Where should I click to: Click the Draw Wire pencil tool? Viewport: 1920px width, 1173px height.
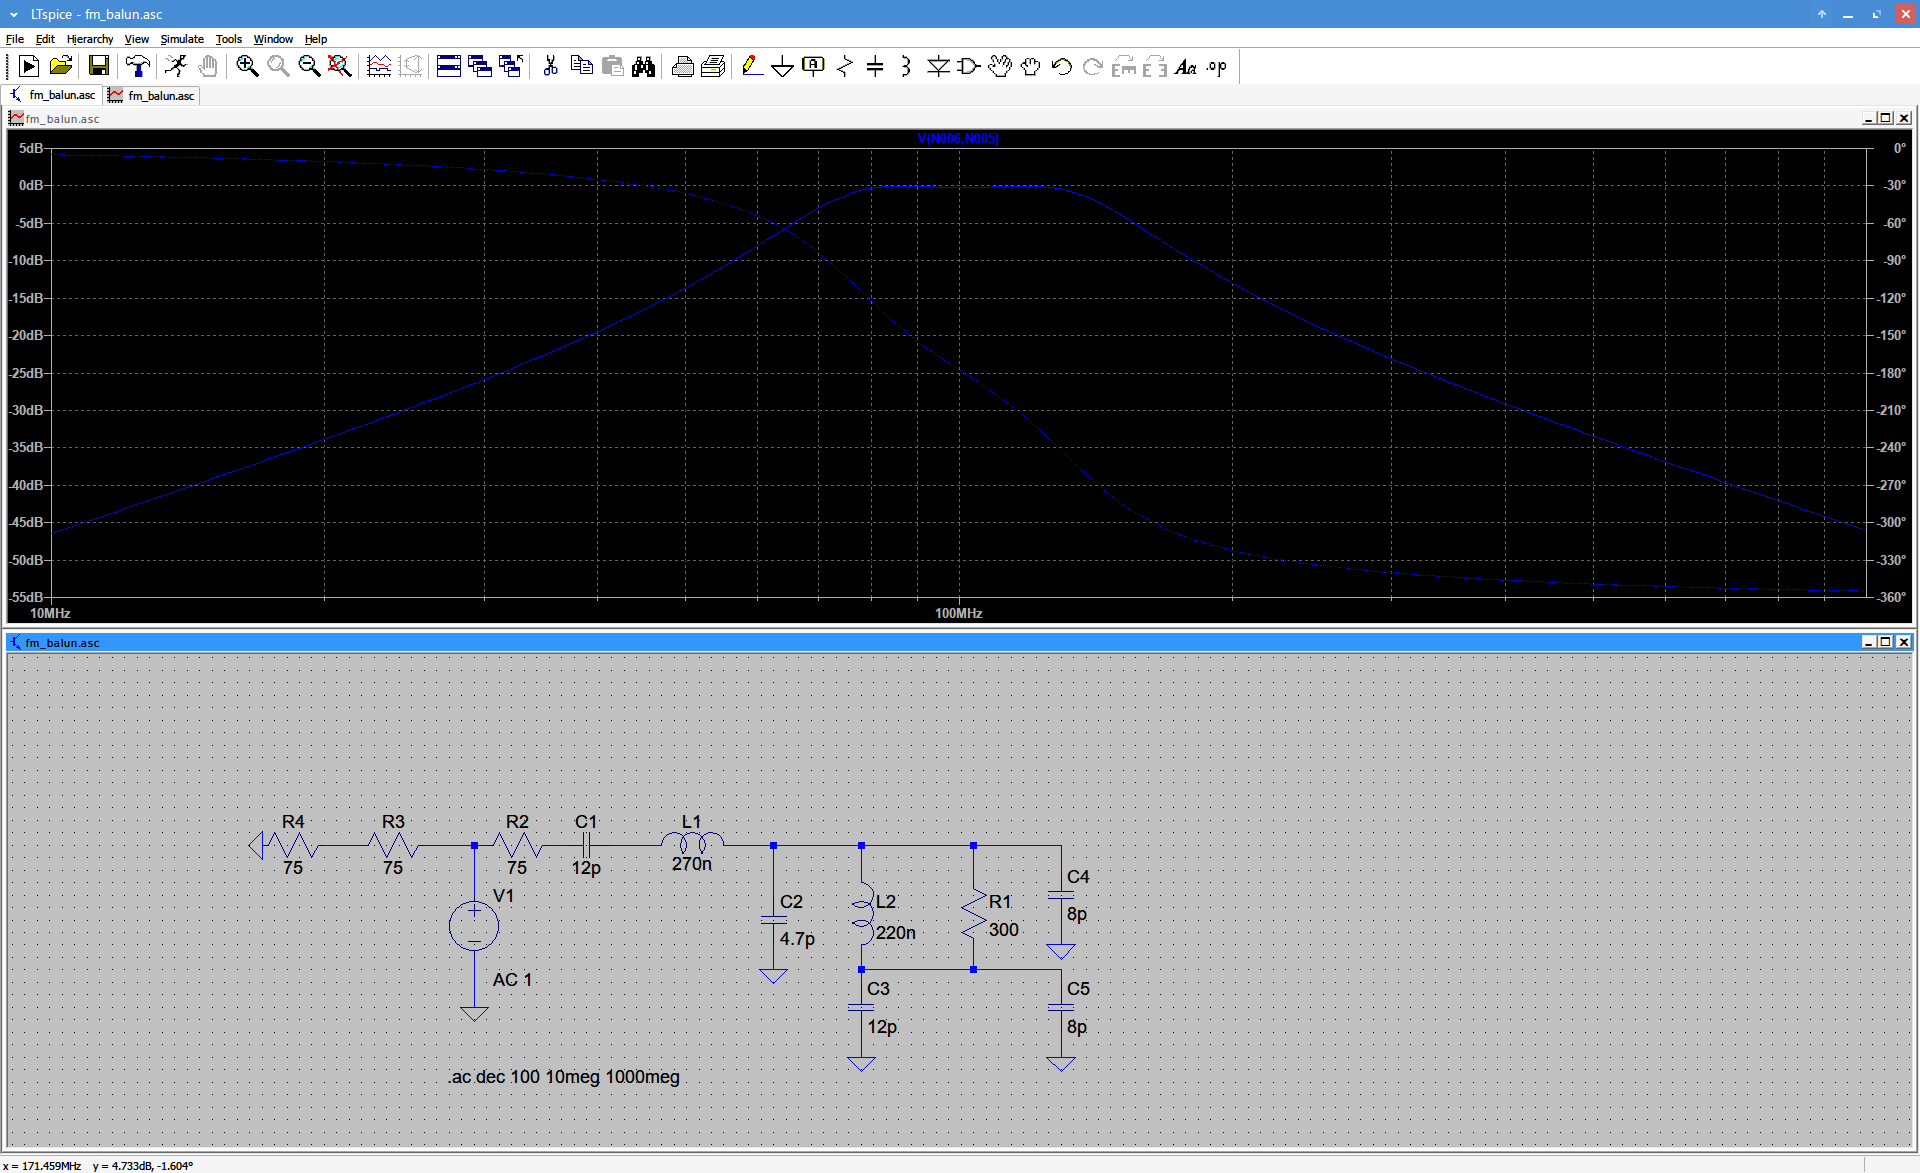(x=752, y=66)
